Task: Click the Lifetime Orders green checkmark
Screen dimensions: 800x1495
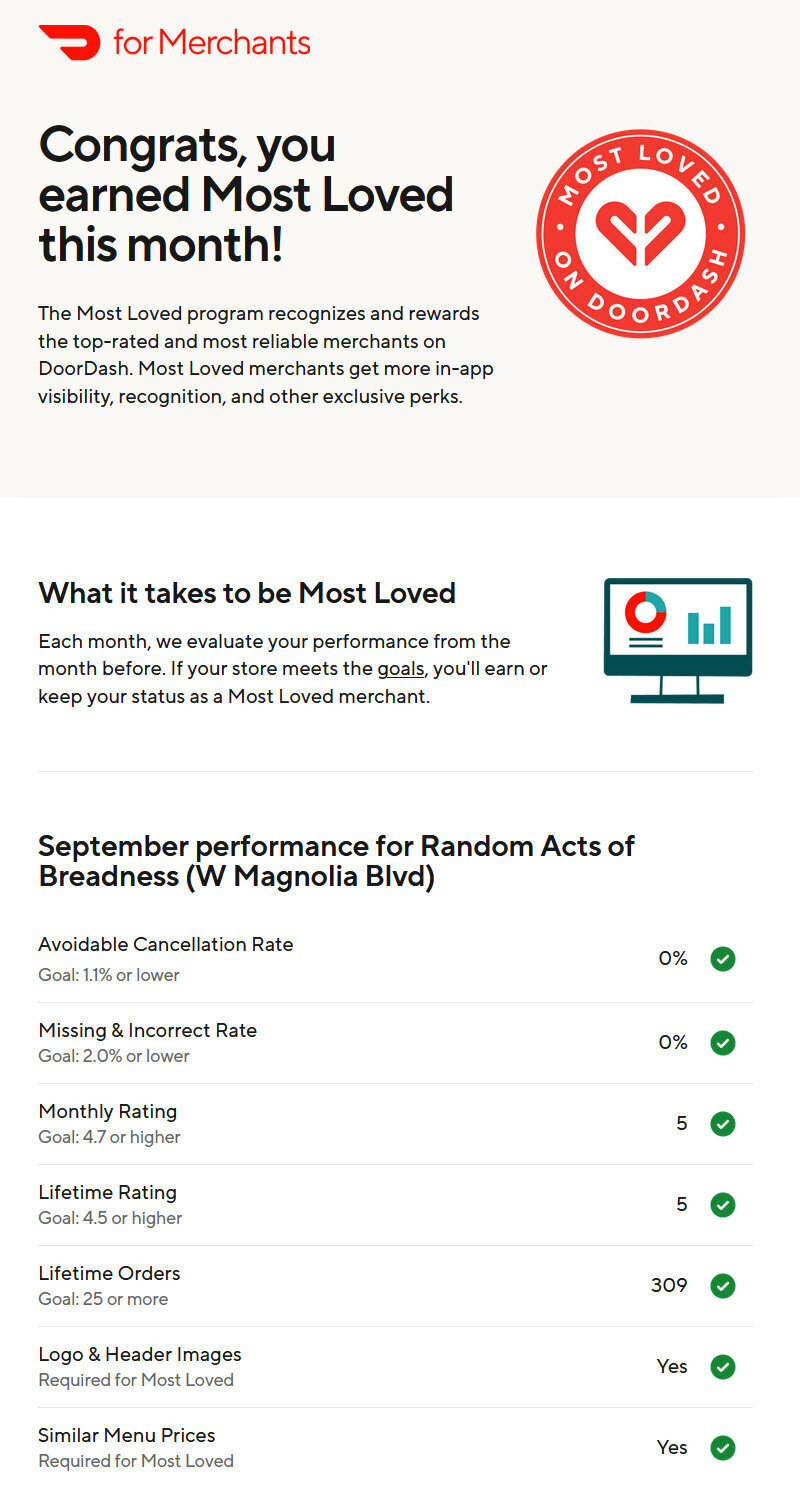Action: [723, 1286]
